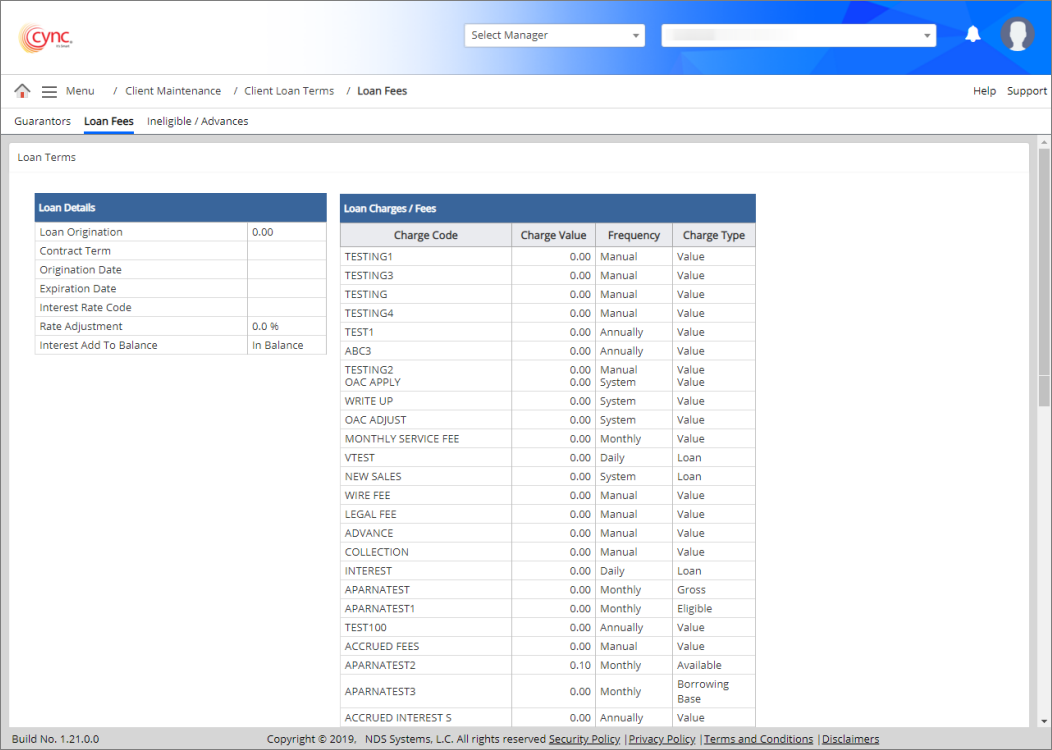Open the Security Policy link
Viewport: 1052px width, 750px height.
point(584,739)
